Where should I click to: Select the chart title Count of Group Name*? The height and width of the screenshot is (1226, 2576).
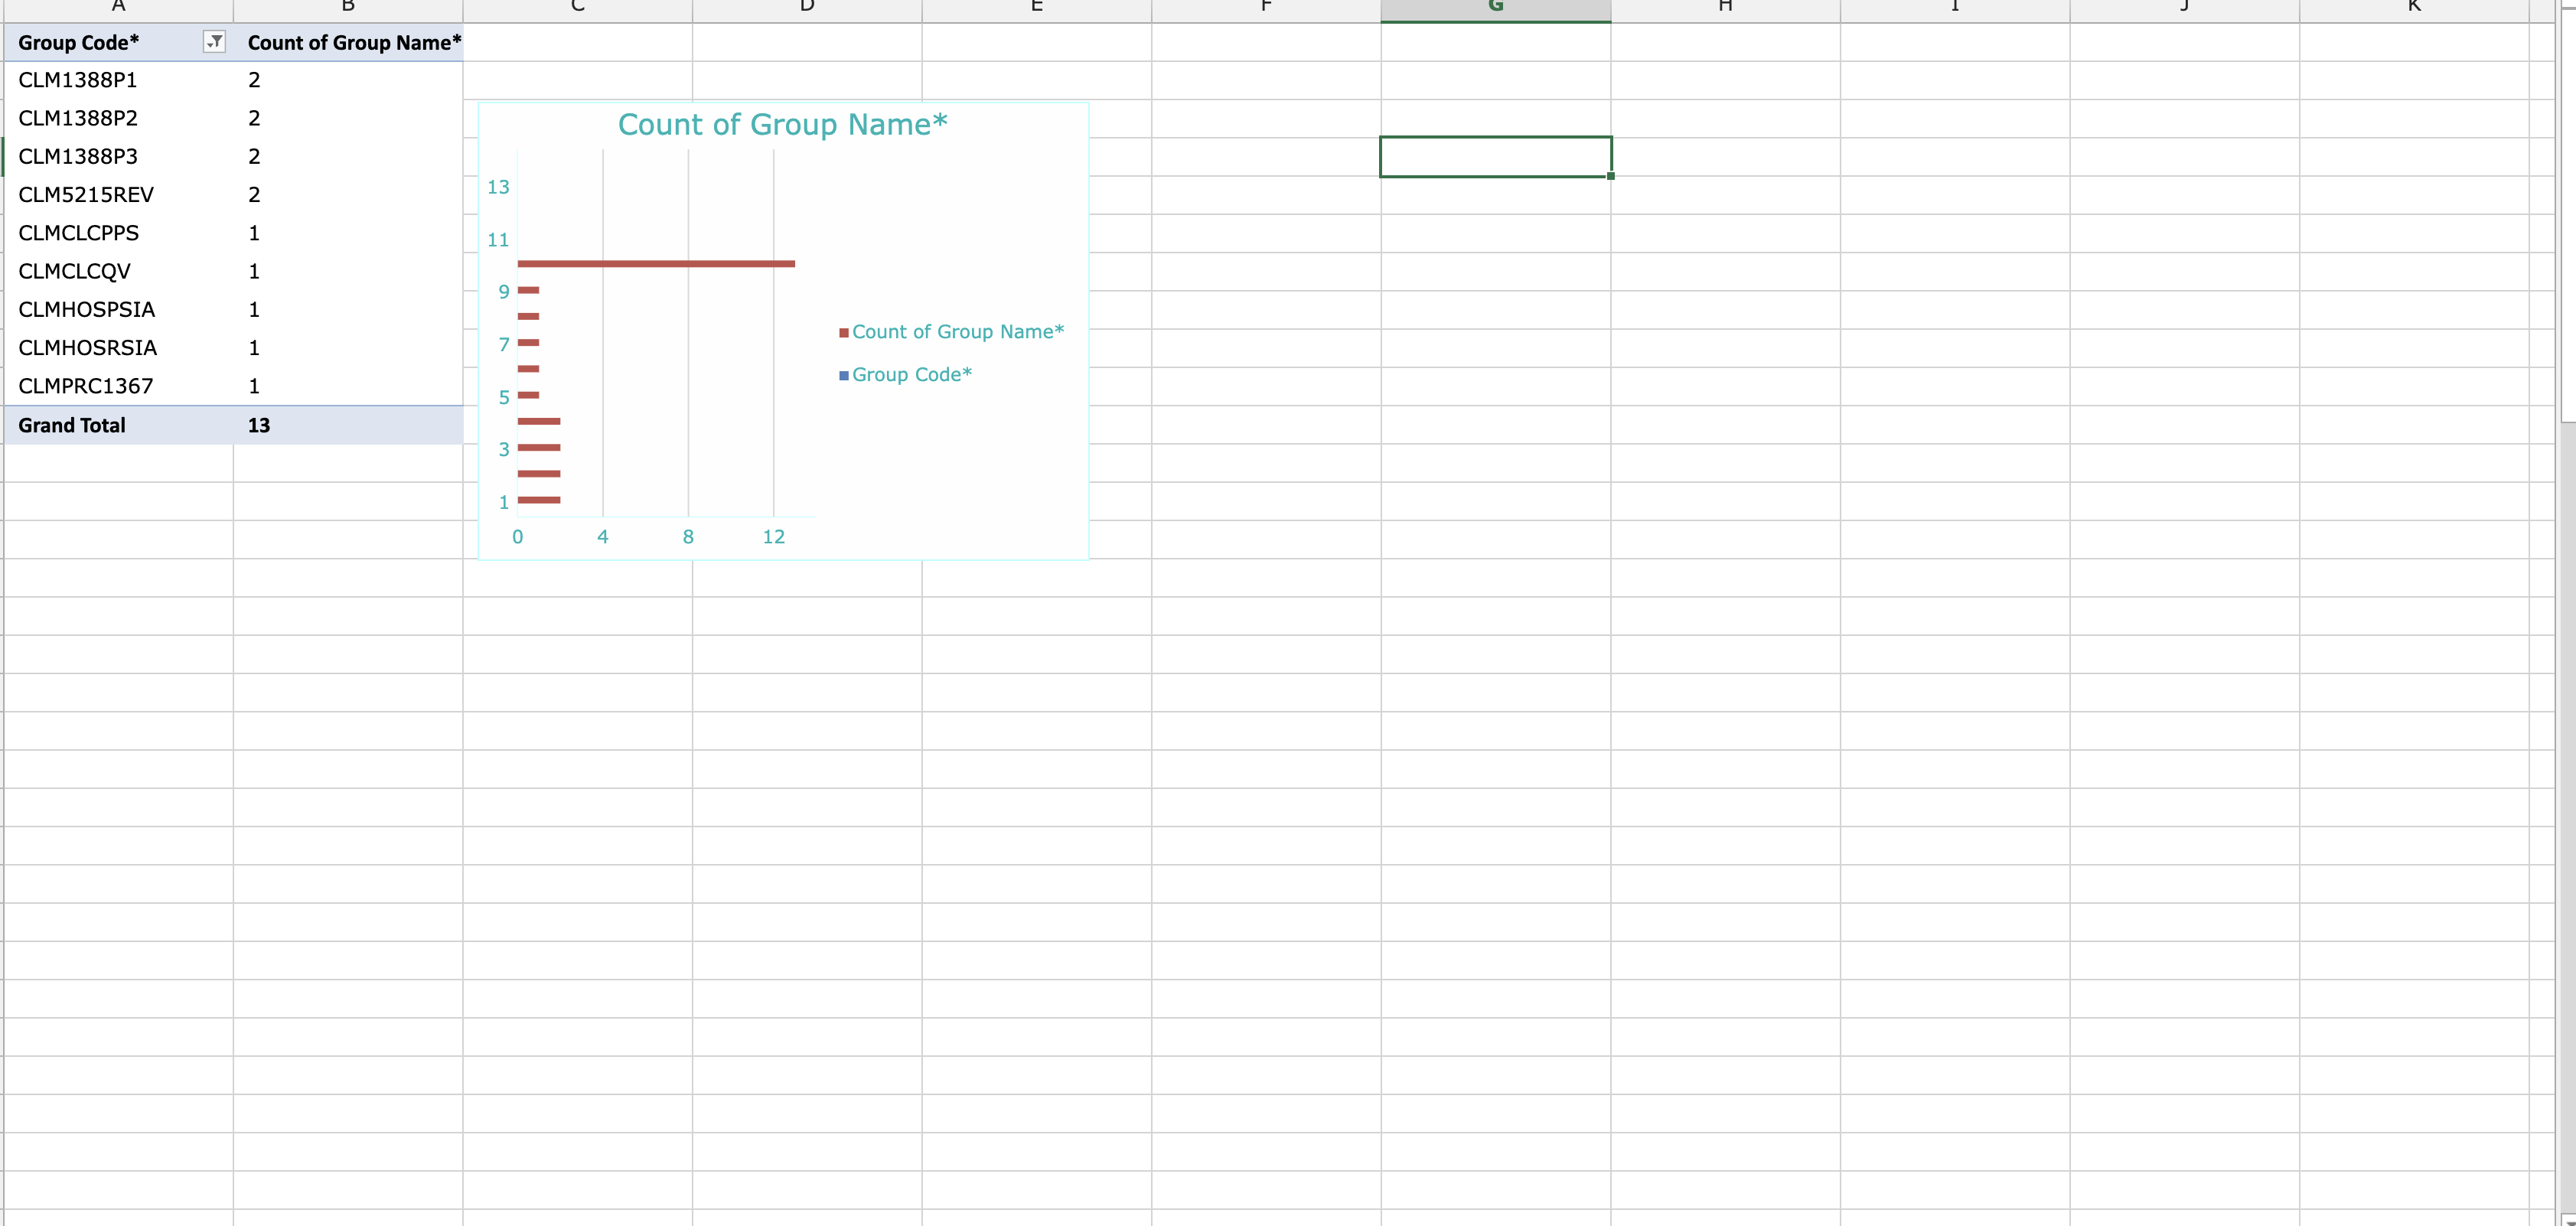782,124
